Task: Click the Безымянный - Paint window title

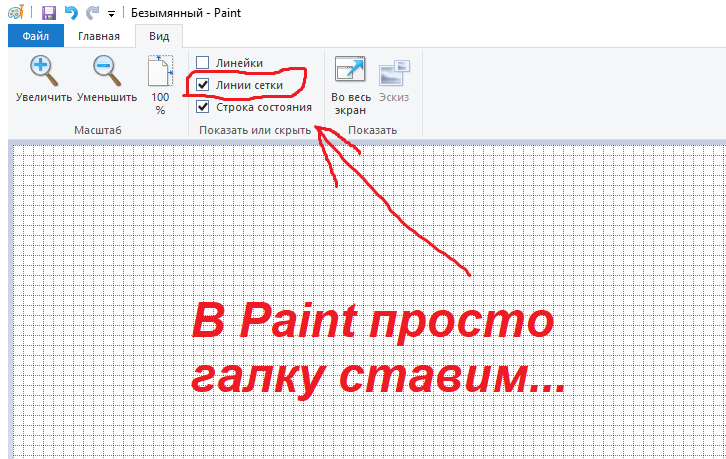Action: coord(186,13)
